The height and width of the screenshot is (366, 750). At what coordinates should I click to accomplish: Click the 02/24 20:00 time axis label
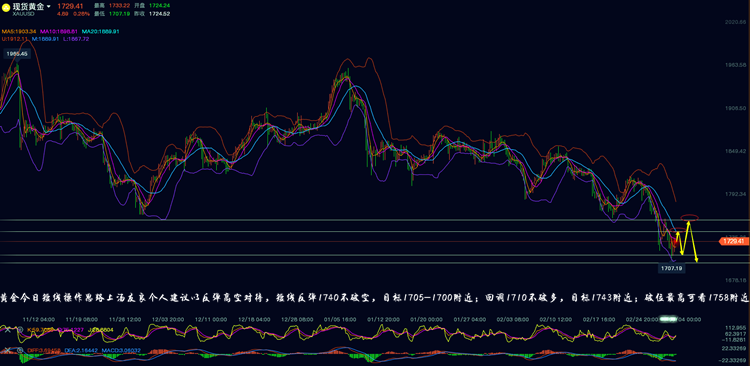coord(642,318)
